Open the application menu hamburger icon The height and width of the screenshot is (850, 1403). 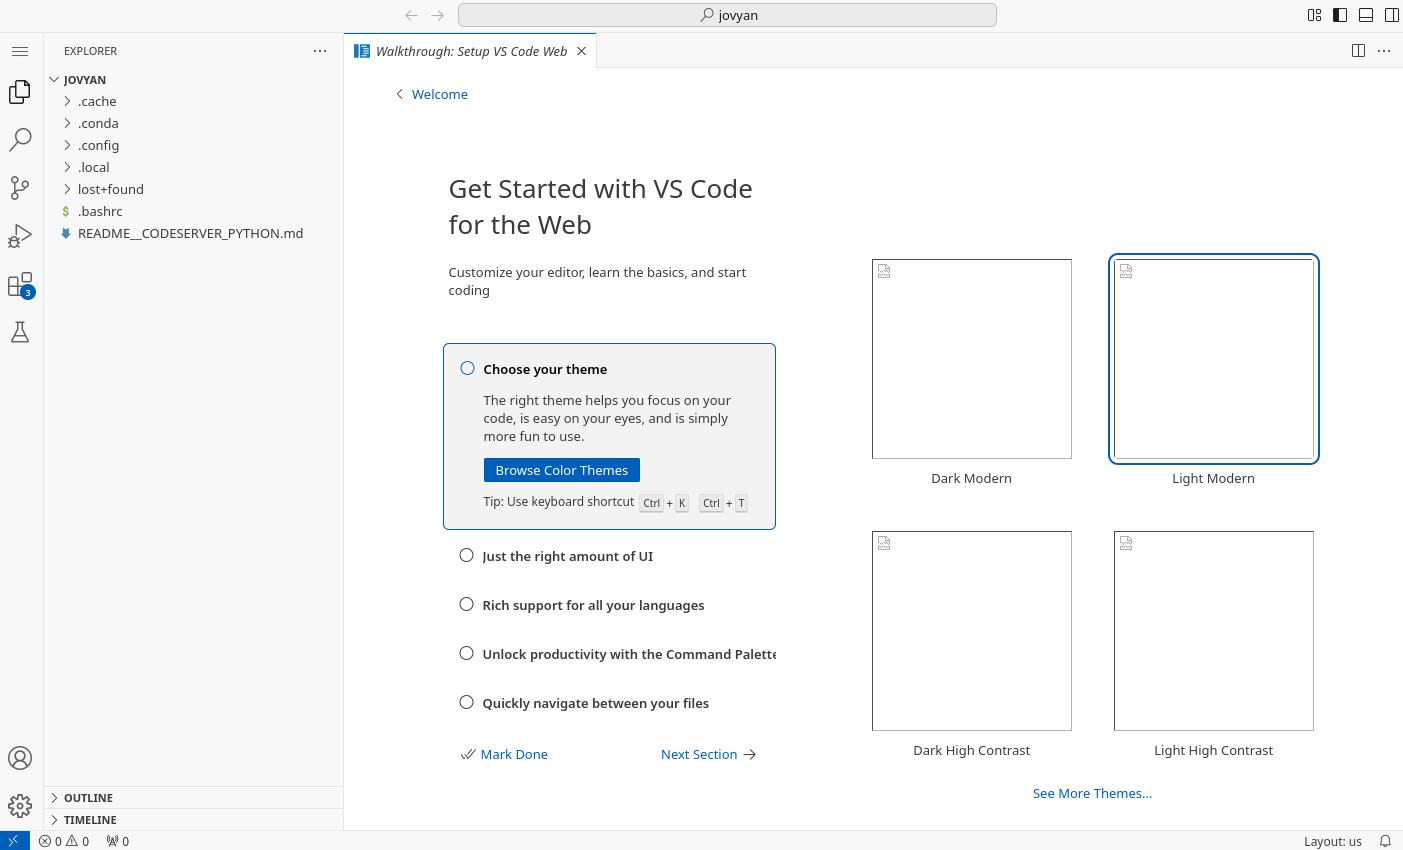20,51
